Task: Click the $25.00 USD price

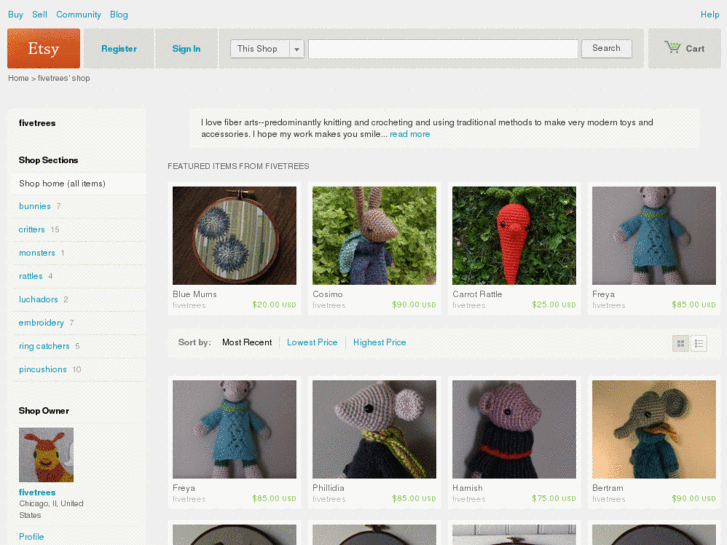Action: [x=554, y=305]
